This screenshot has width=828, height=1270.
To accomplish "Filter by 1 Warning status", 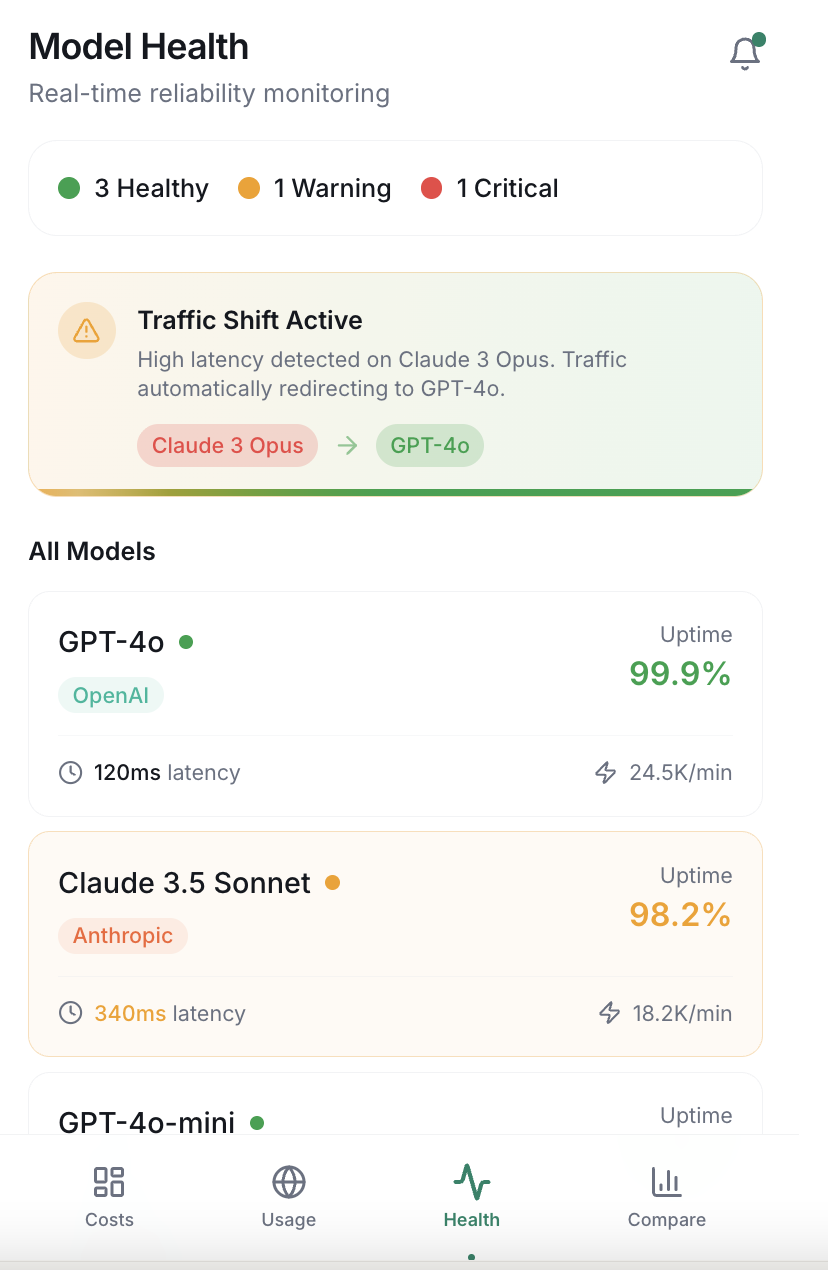I will 314,188.
